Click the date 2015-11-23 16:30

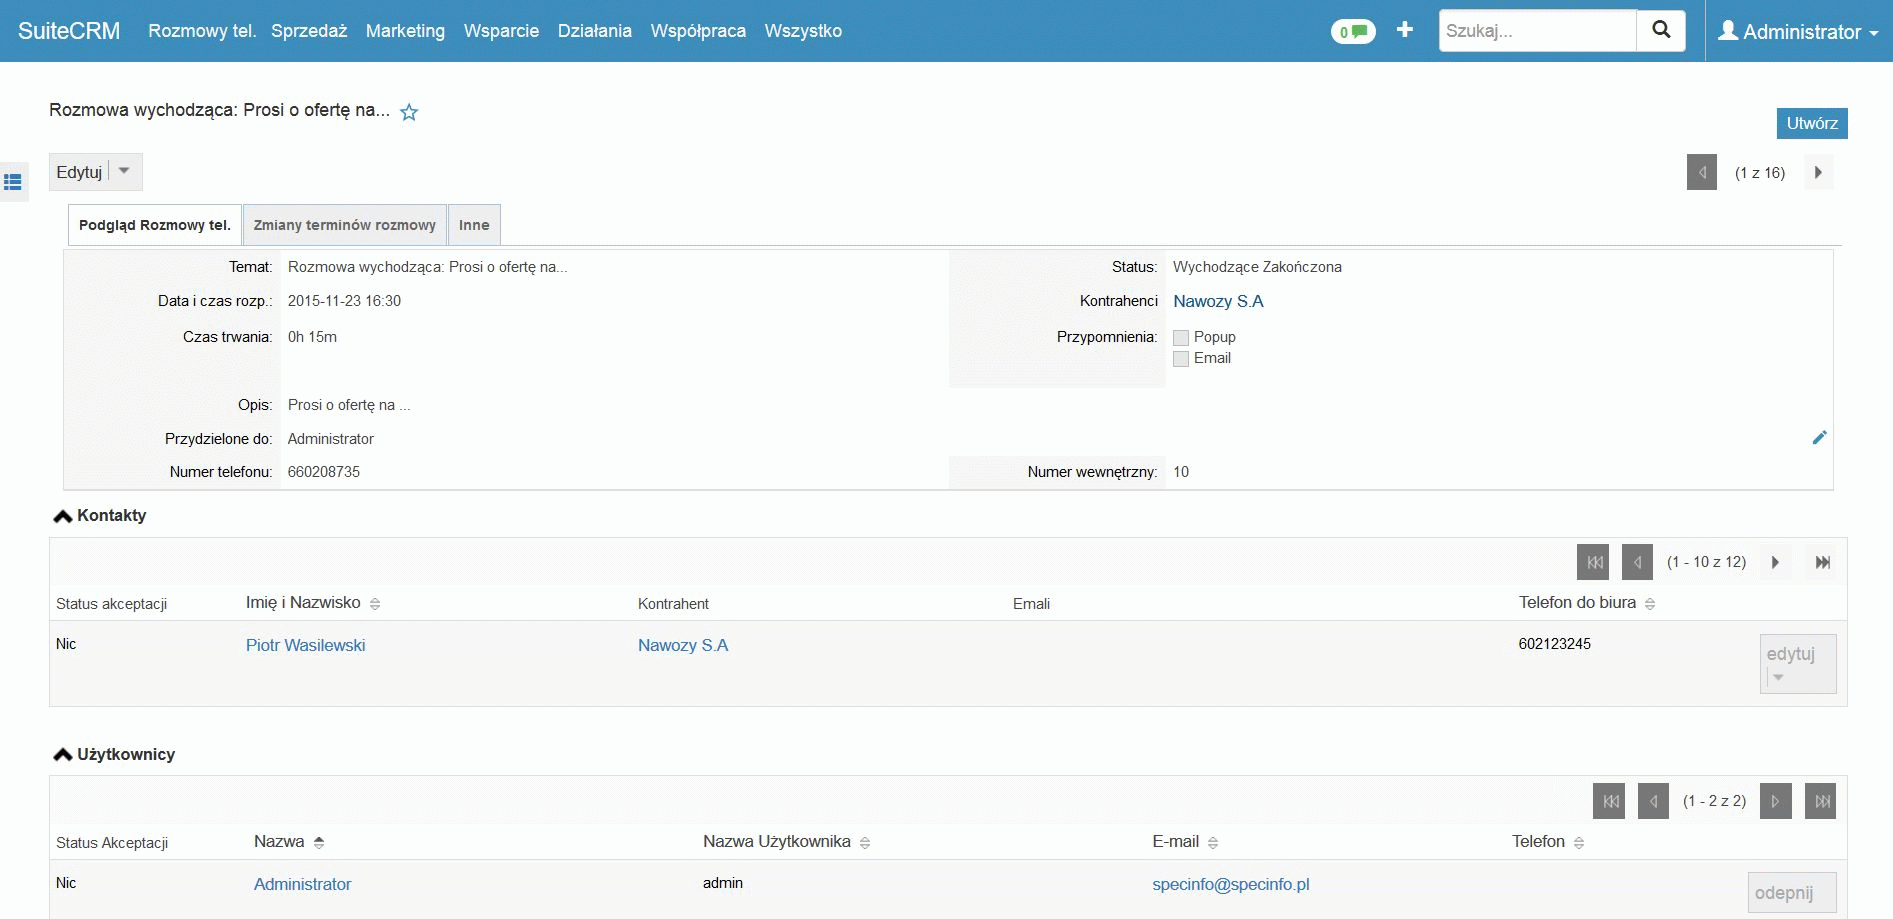tap(344, 301)
